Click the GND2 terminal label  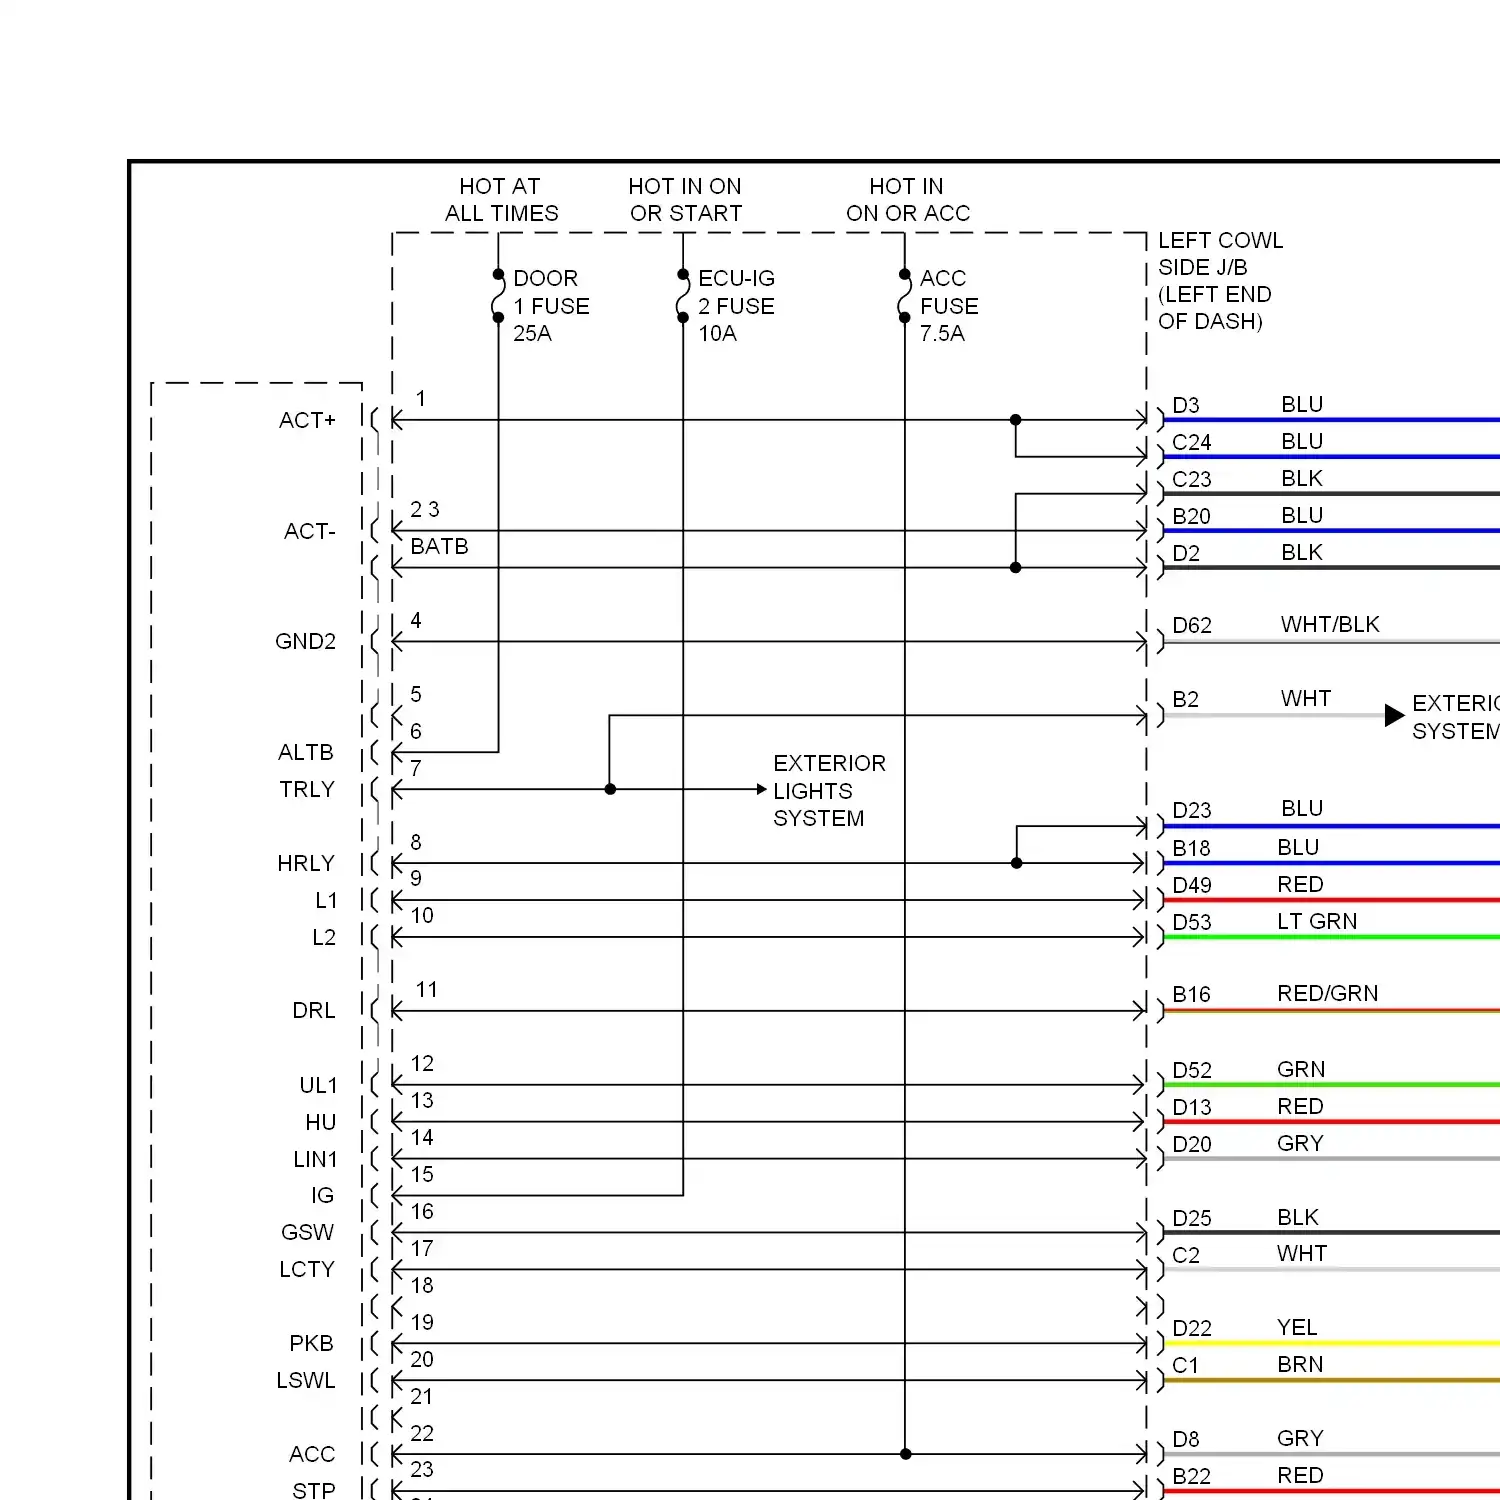point(305,641)
